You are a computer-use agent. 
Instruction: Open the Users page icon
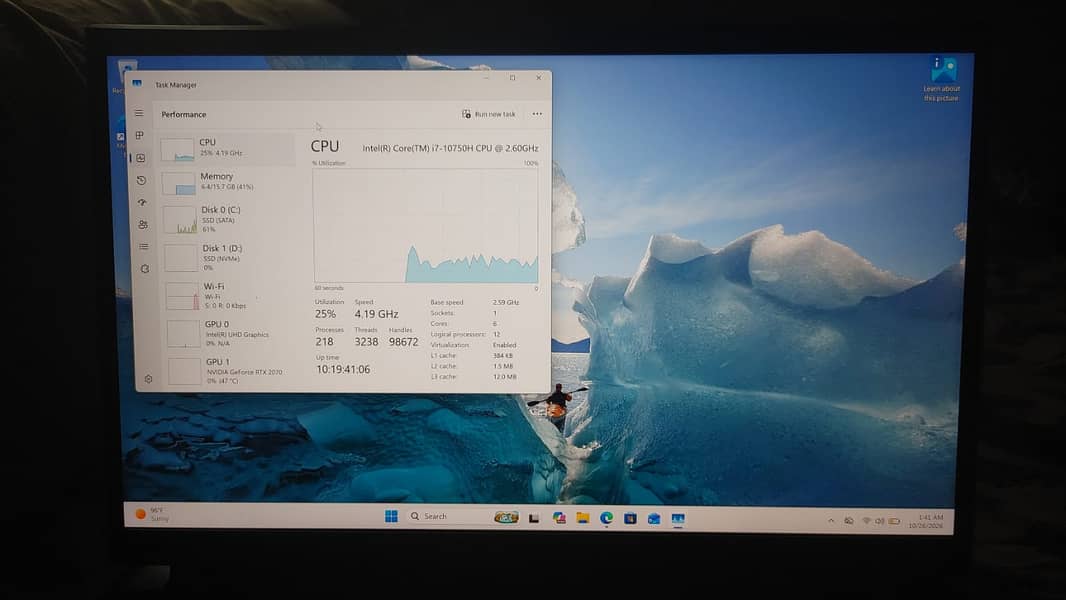click(143, 224)
